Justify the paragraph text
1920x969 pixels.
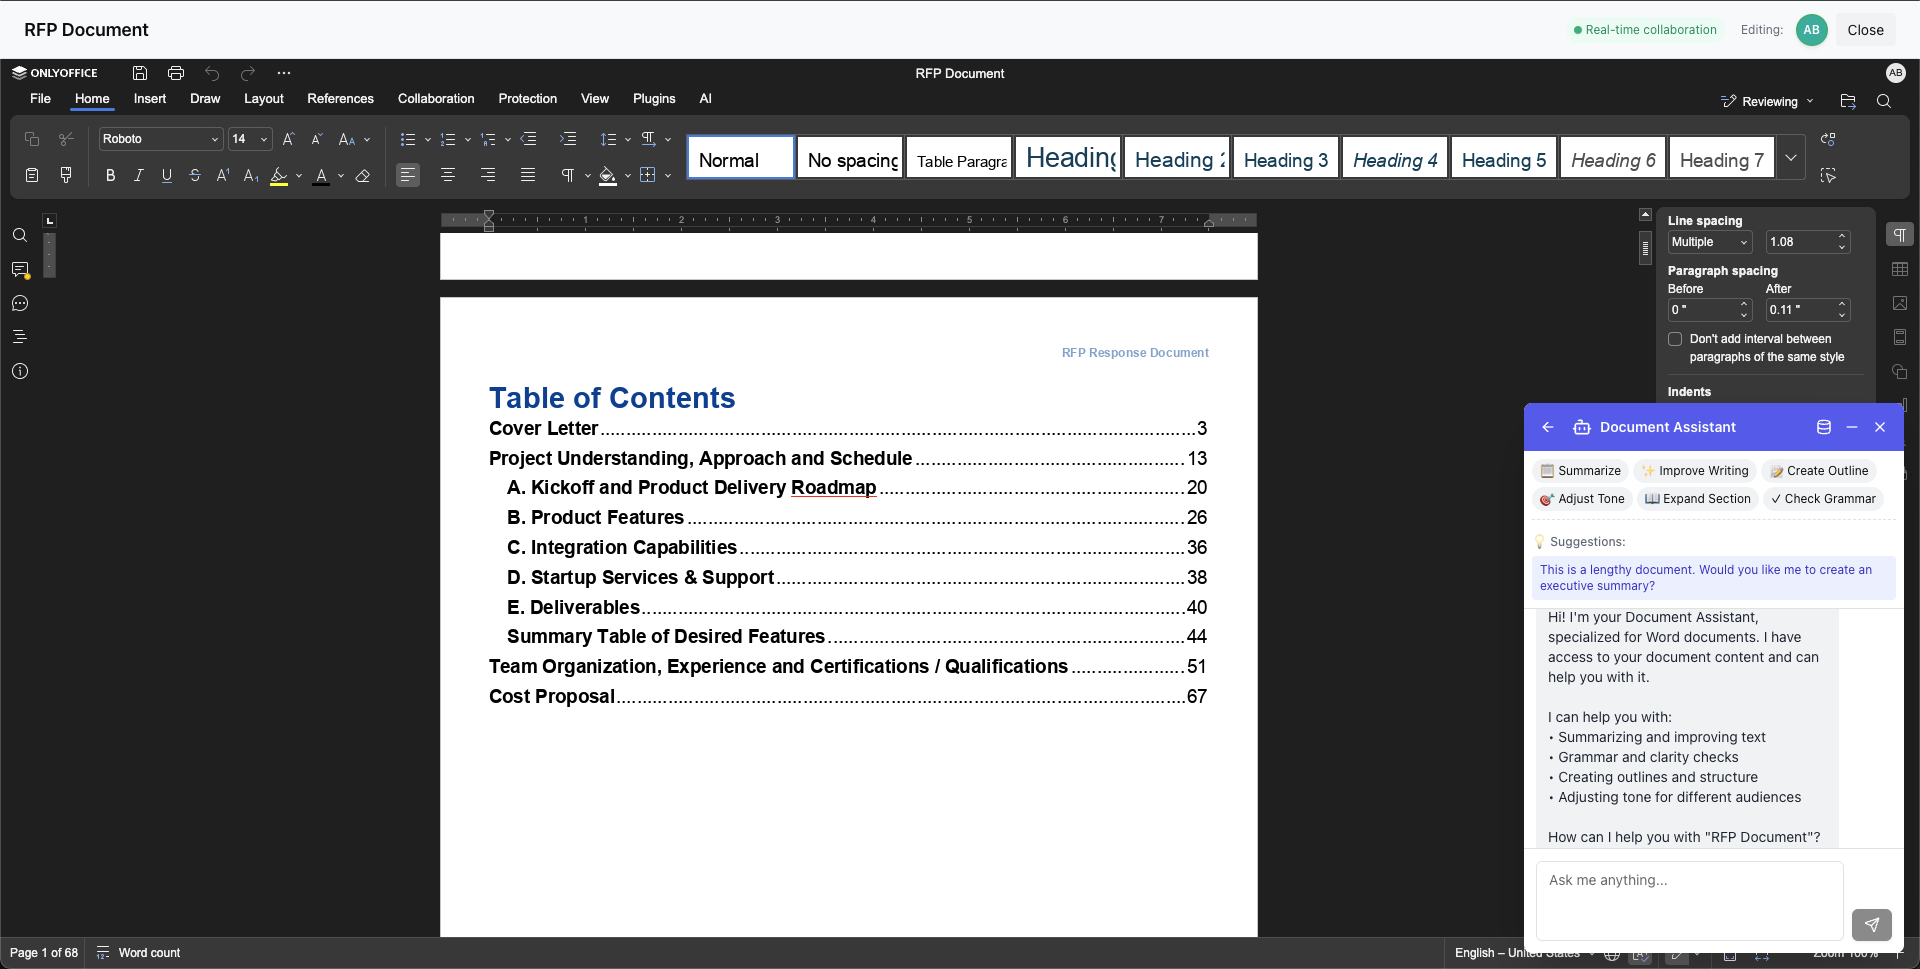coord(528,175)
